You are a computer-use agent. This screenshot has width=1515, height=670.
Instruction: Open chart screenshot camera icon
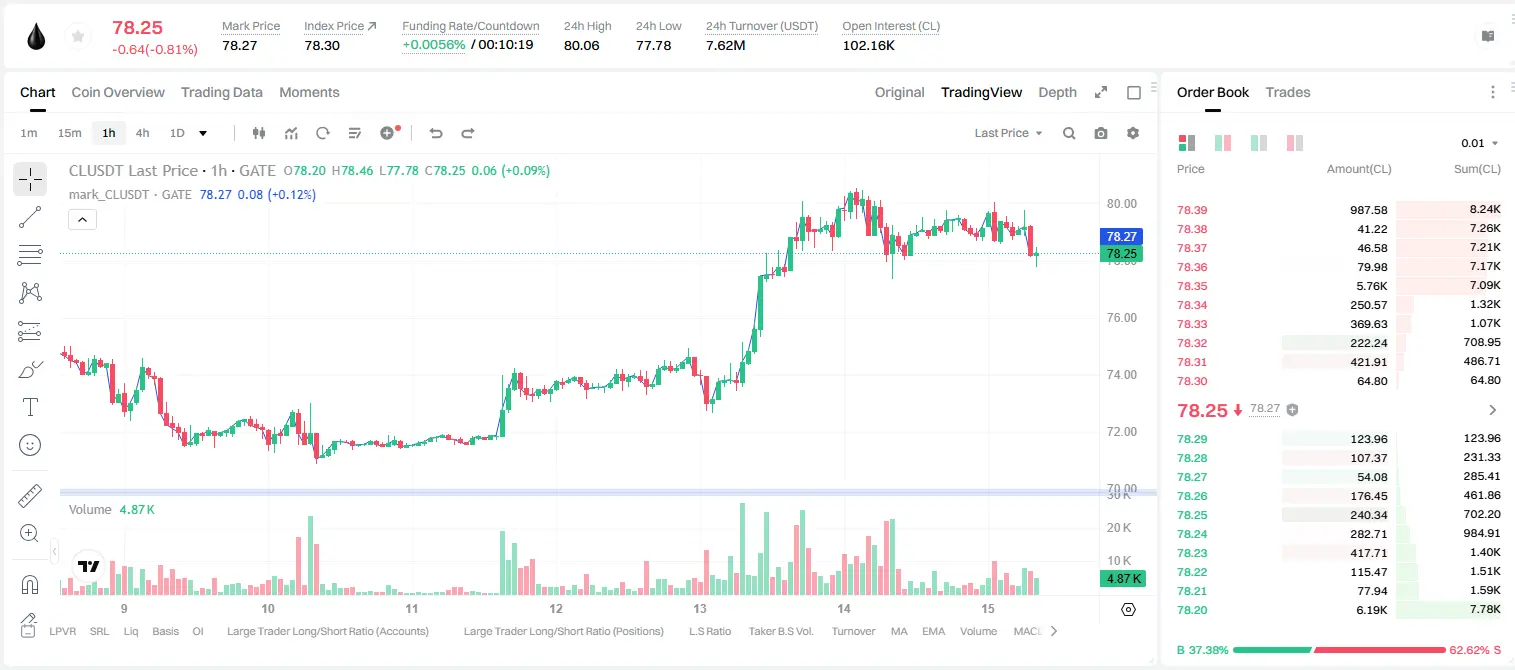coord(1101,133)
